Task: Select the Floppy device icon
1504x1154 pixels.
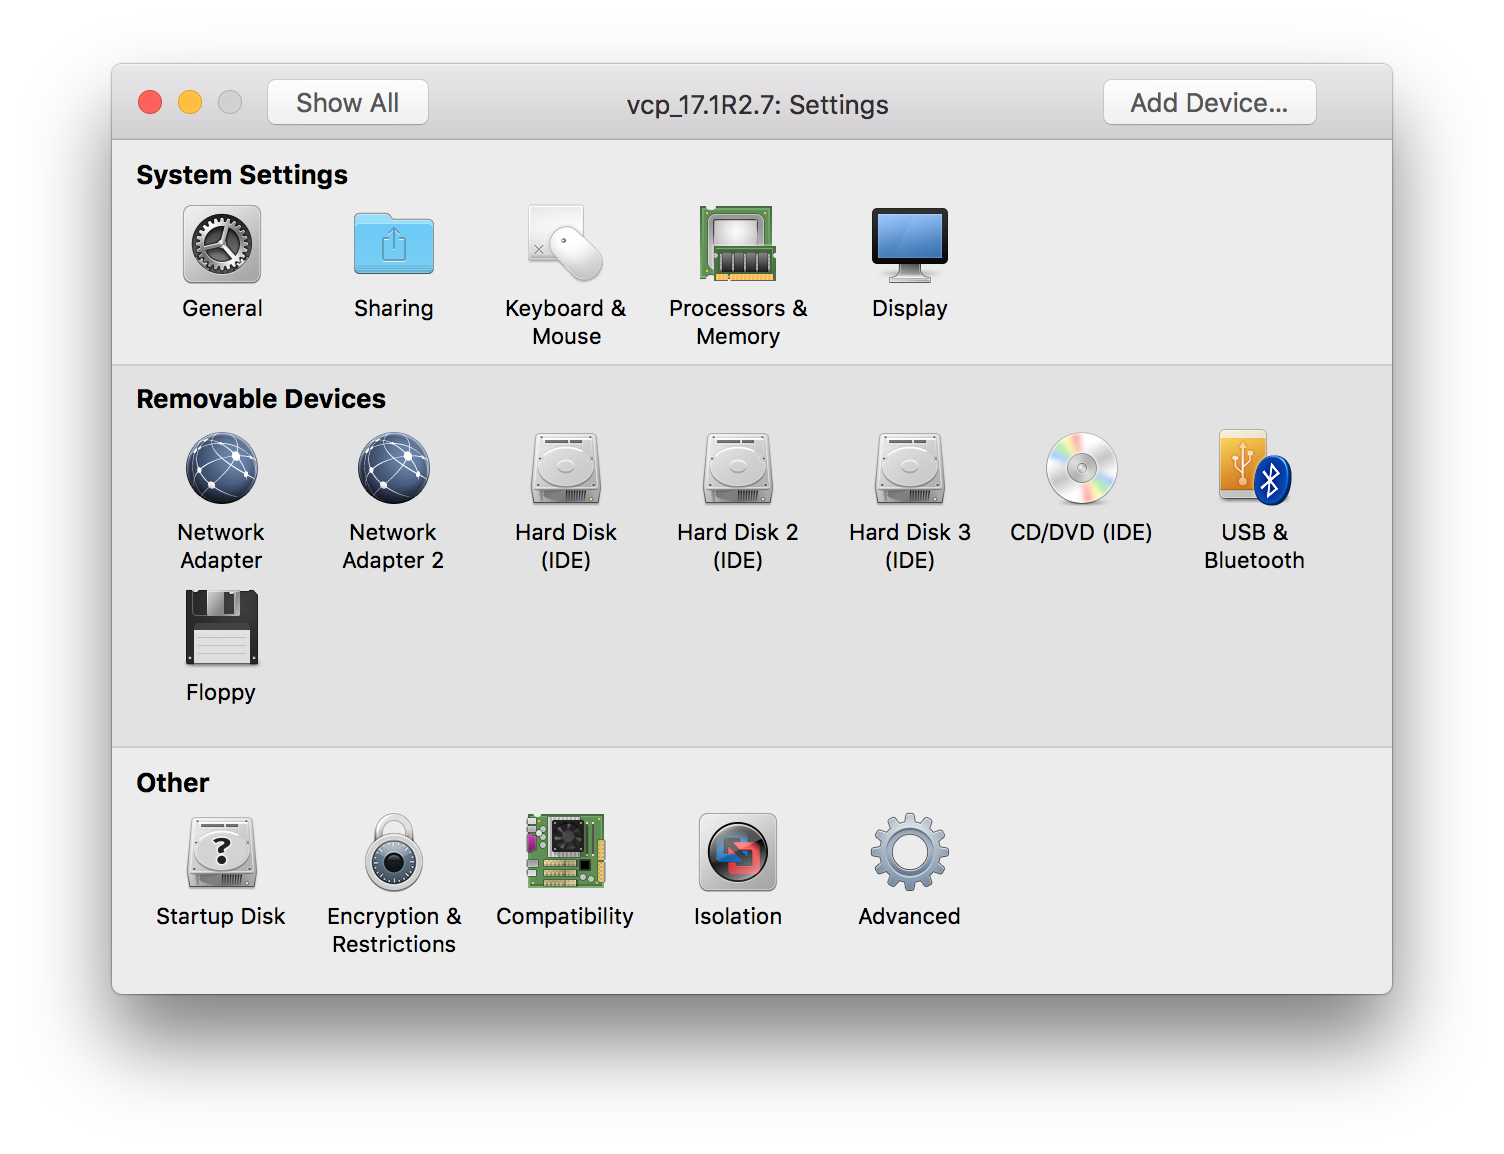Action: coord(221,628)
